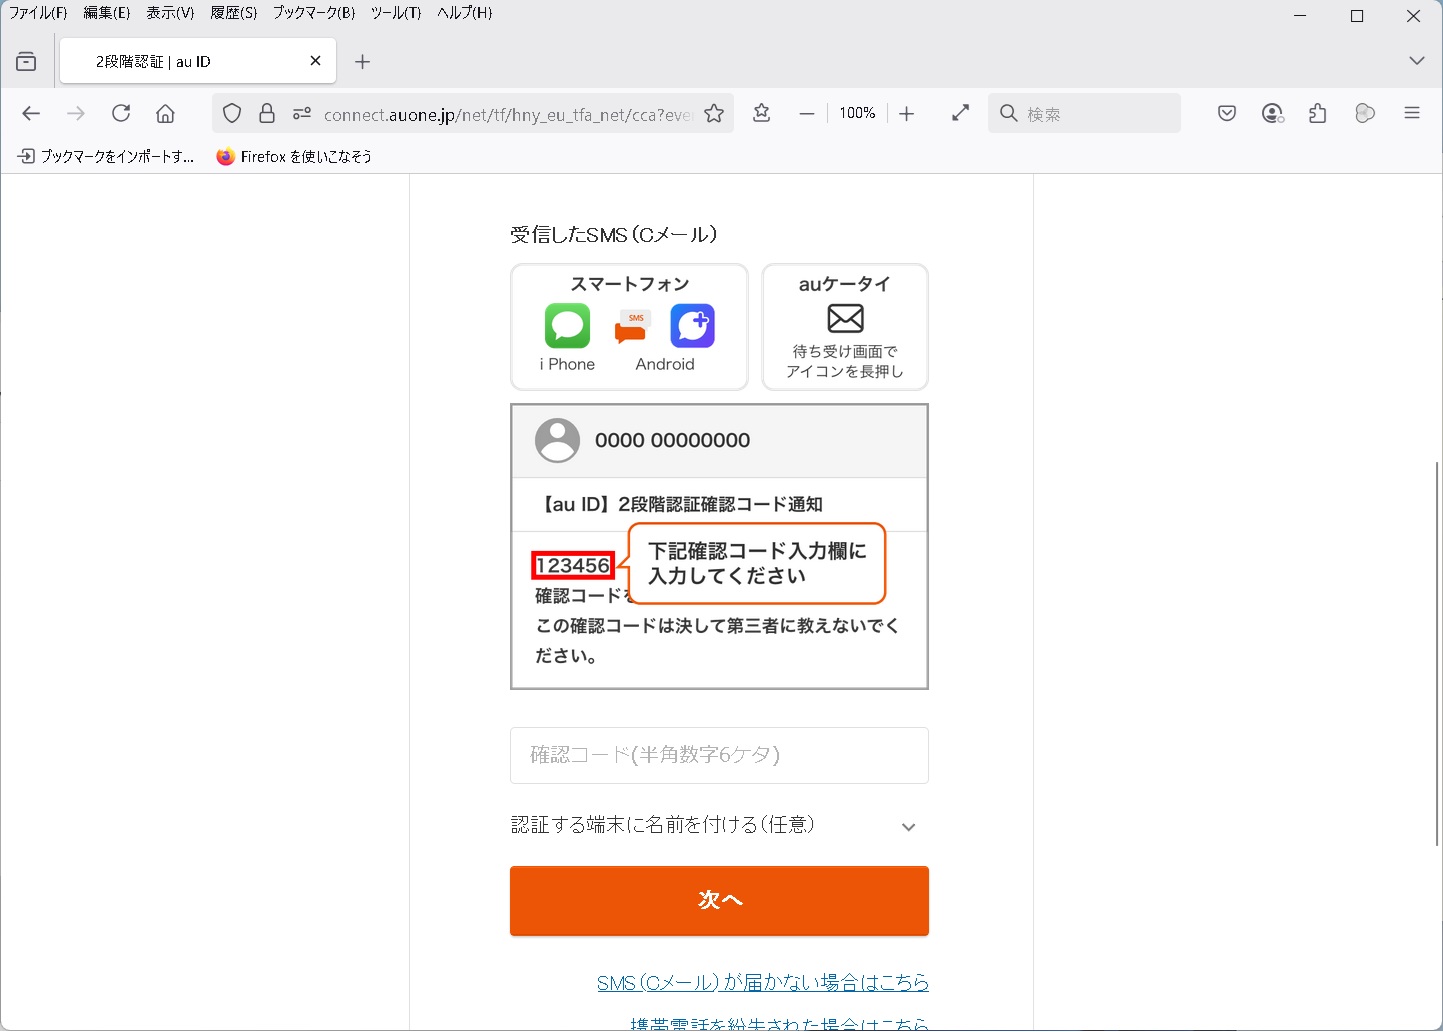Bookmark this page with star icon
Screen dimensions: 1443x1032
[x=714, y=114]
